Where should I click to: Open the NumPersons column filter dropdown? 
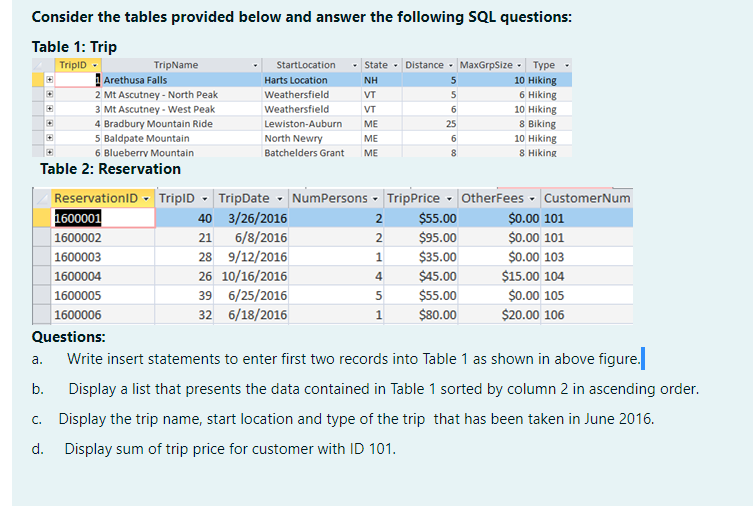point(375,199)
